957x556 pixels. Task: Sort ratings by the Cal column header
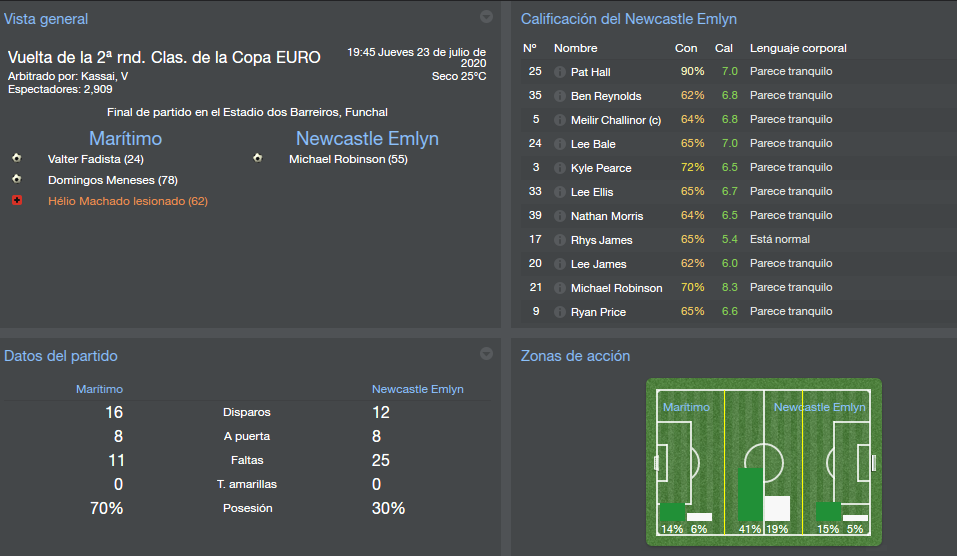pyautogui.click(x=724, y=48)
